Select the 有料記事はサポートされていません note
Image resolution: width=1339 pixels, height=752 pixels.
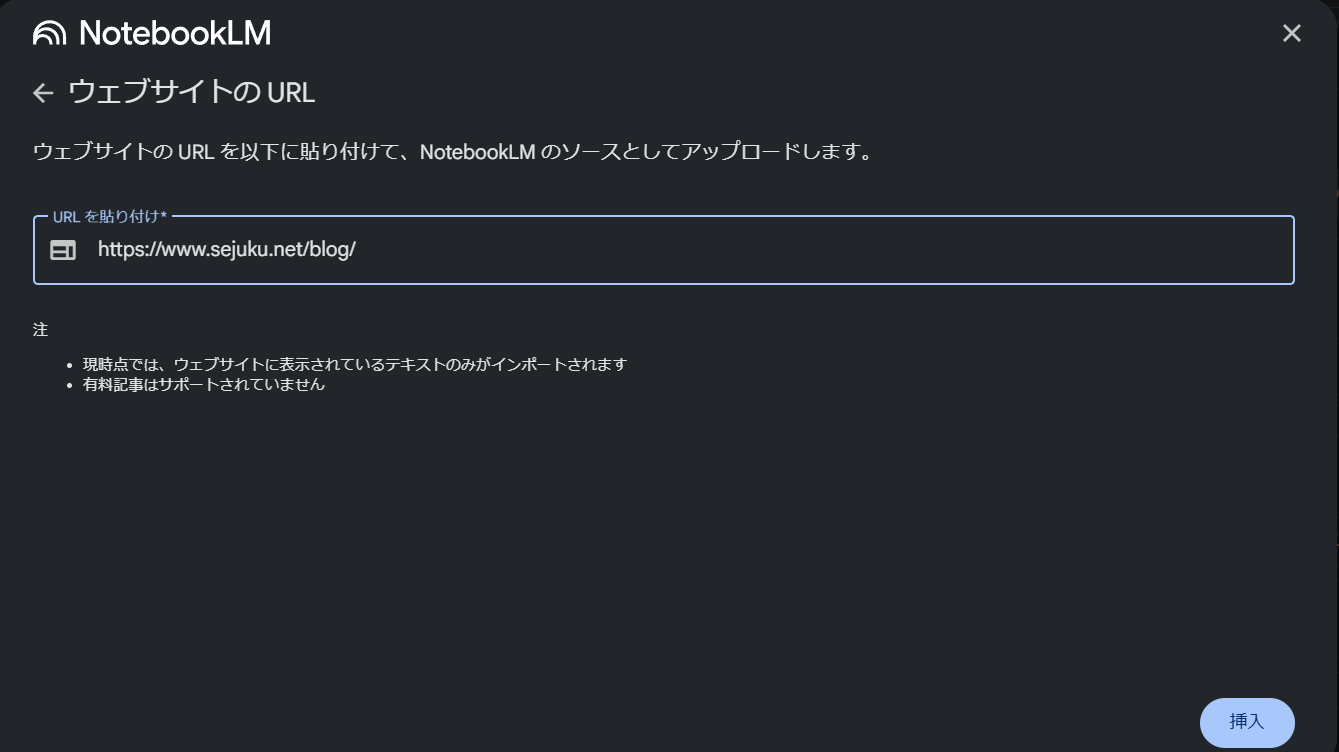click(203, 384)
